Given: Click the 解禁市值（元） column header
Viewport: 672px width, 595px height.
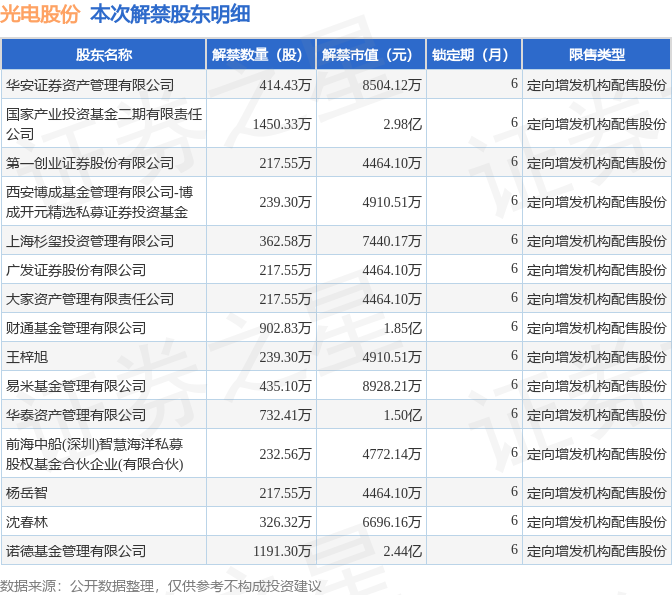Looking at the screenshot, I should coord(368,55).
